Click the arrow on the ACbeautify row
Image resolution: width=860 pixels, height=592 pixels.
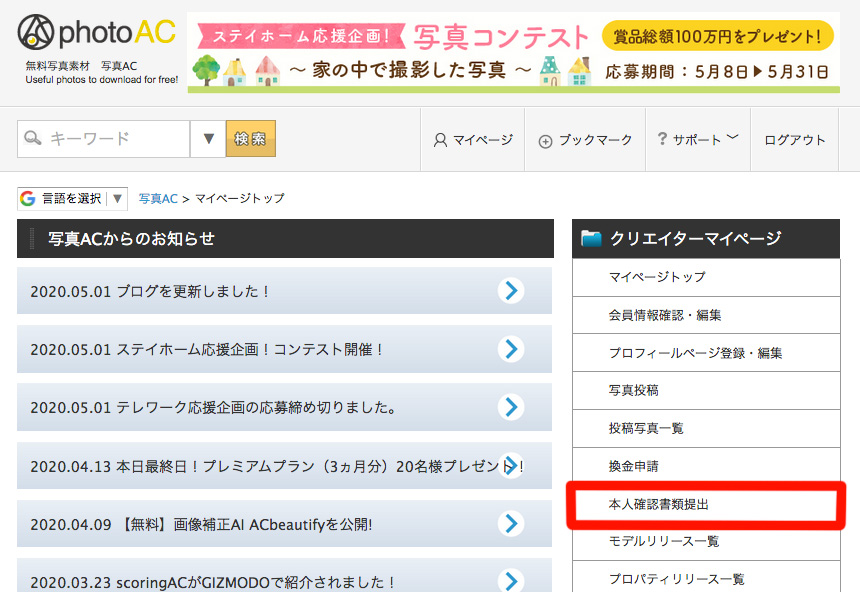511,524
